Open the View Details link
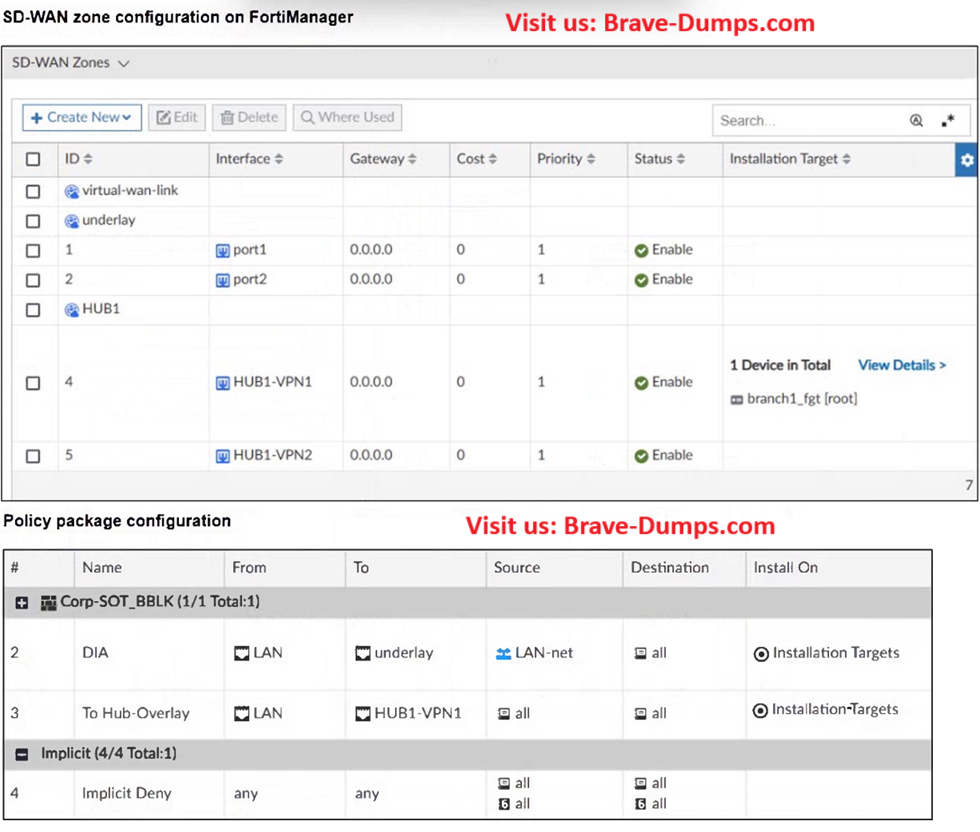The height and width of the screenshot is (832, 980). [x=902, y=366]
